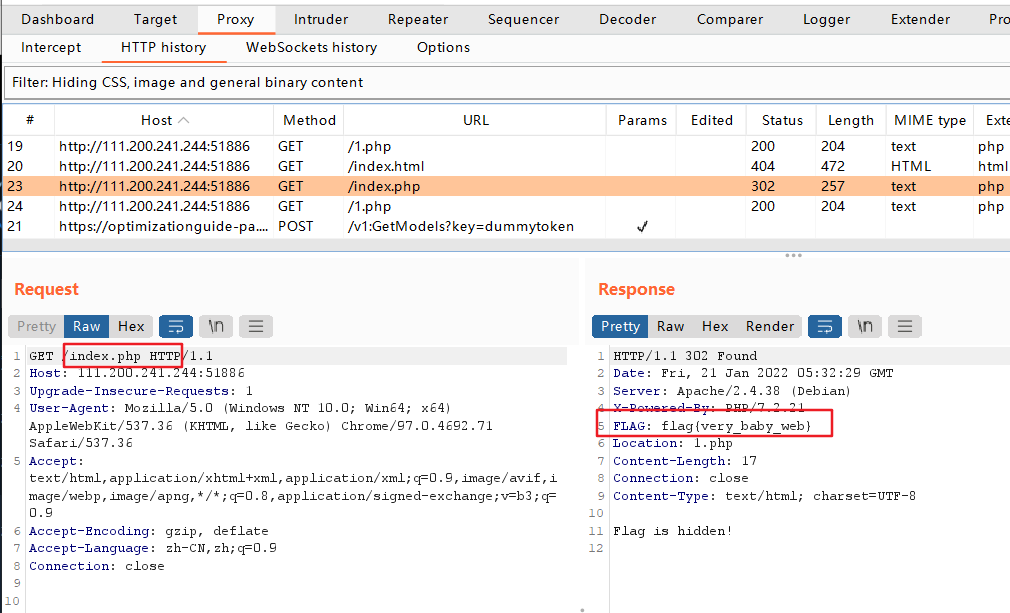
Task: Open the Request panel hamburger menu
Action: 256,326
